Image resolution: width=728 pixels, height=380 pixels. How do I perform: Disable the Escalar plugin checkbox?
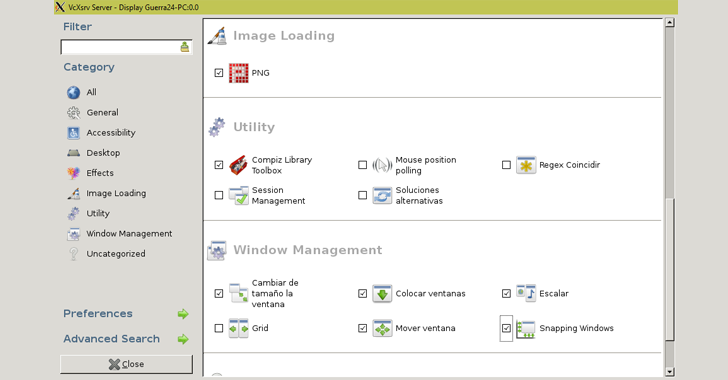(x=507, y=294)
